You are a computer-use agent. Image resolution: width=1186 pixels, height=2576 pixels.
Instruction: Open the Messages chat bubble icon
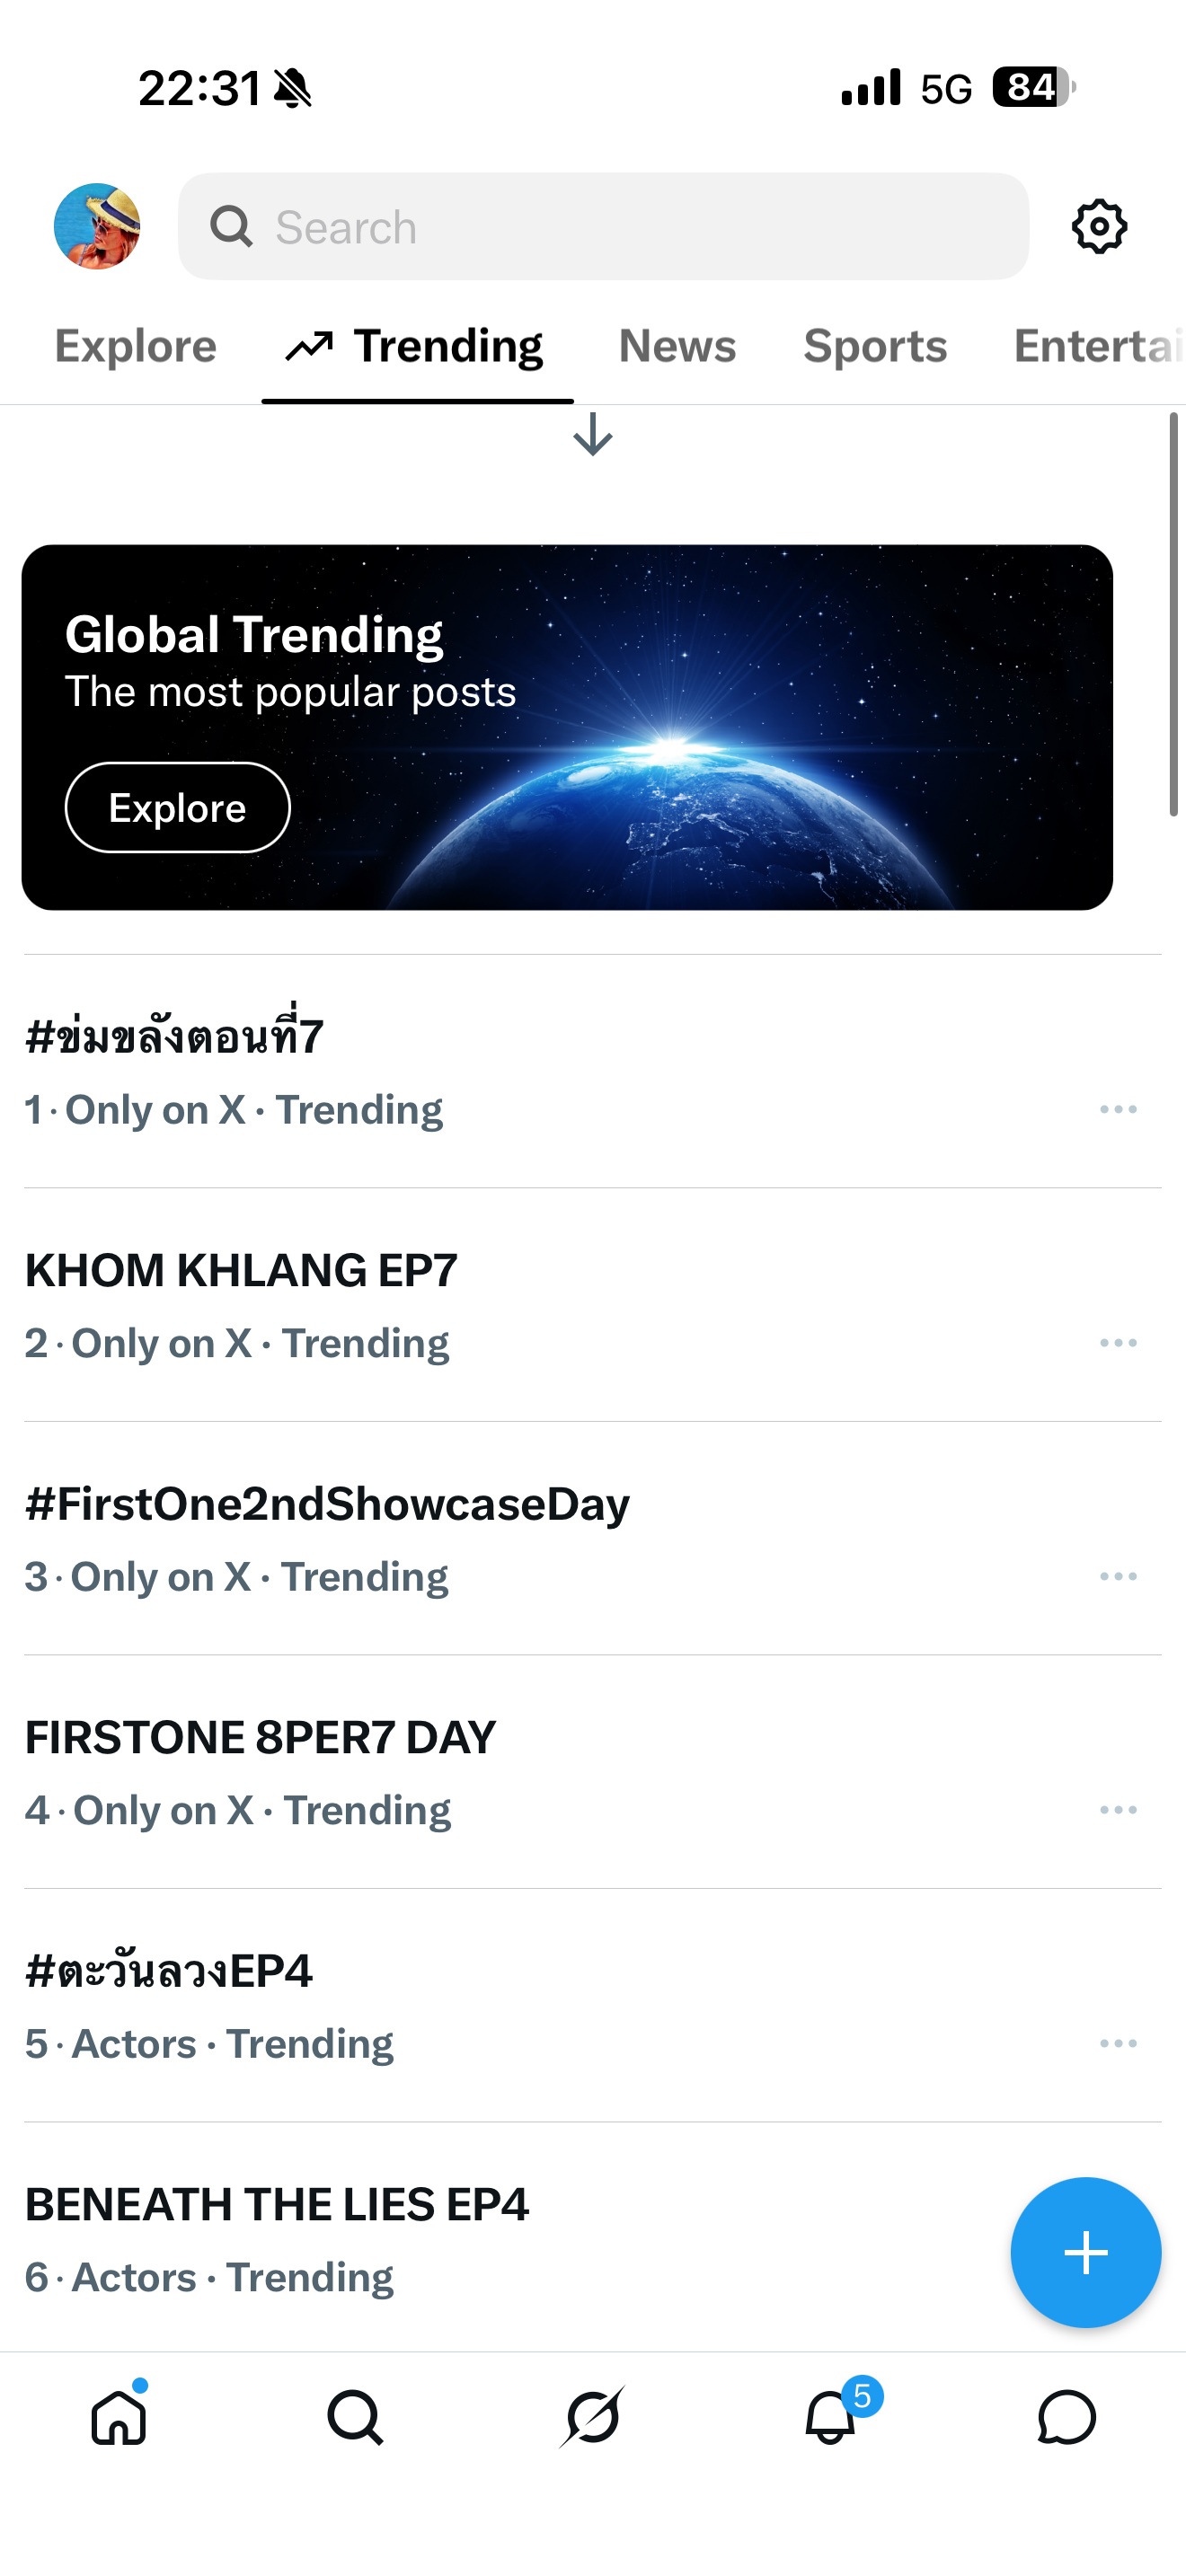click(x=1067, y=2417)
